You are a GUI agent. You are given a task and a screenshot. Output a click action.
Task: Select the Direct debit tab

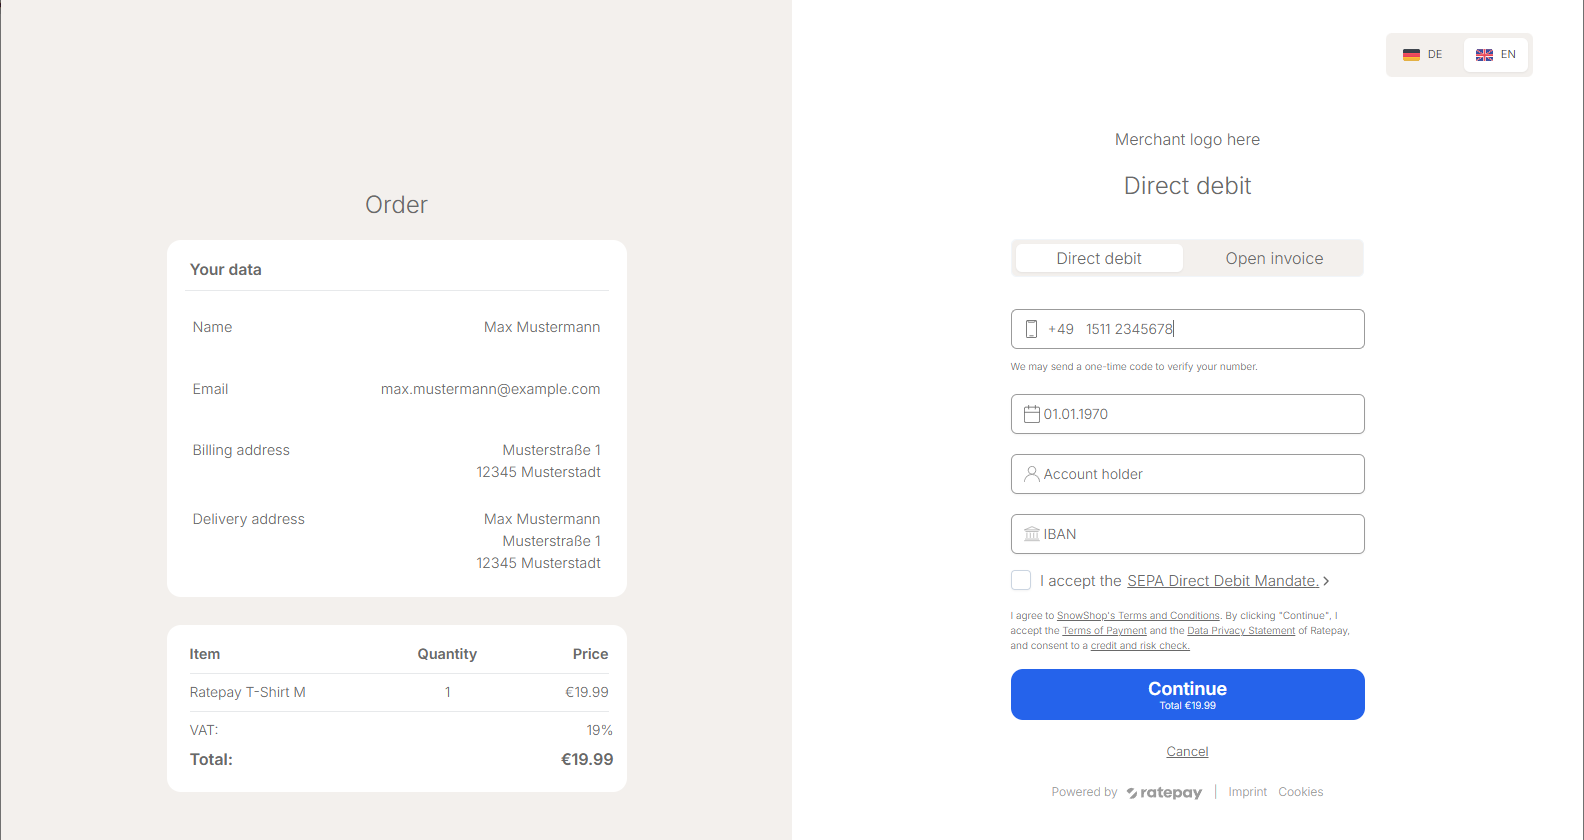tap(1099, 258)
